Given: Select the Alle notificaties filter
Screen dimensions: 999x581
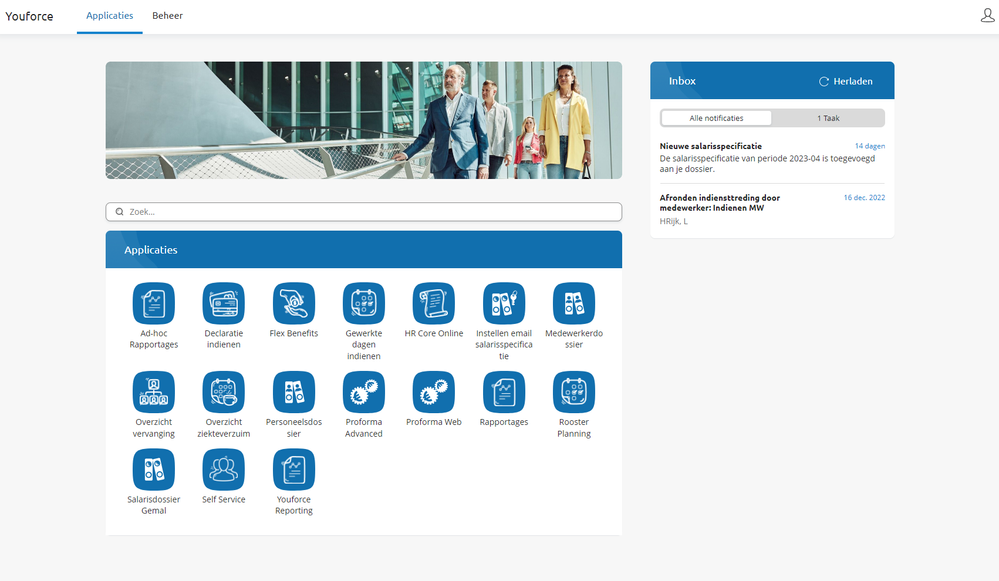Looking at the screenshot, I should (x=716, y=118).
